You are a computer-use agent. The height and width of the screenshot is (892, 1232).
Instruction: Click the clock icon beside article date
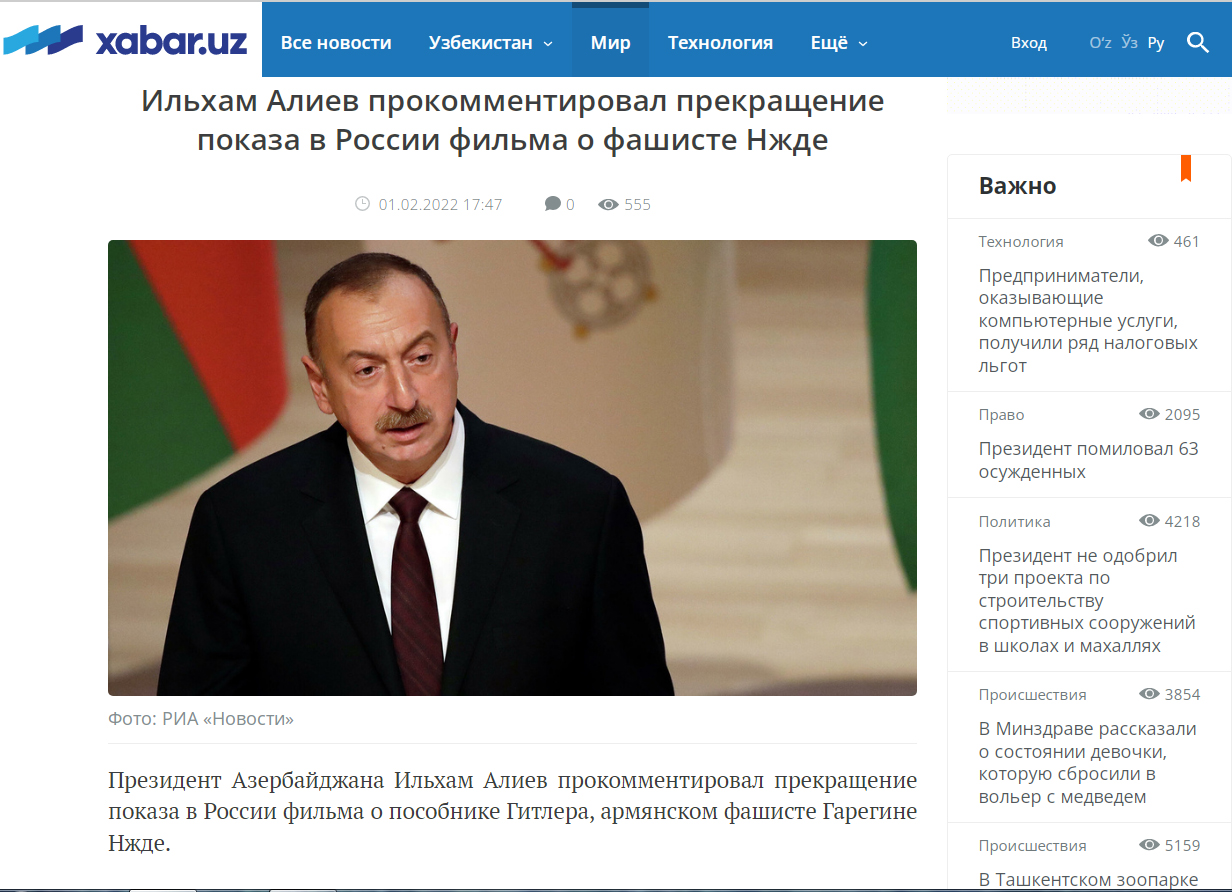[363, 204]
